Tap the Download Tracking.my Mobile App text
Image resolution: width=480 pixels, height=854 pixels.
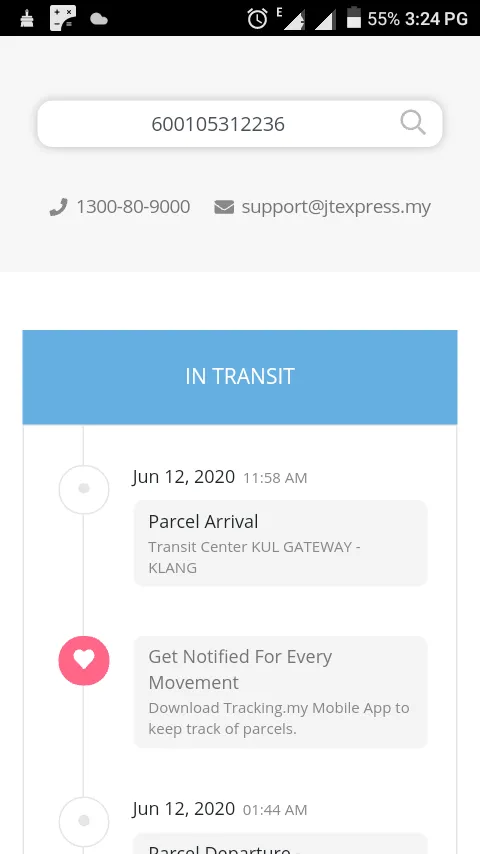pyautogui.click(x=279, y=718)
